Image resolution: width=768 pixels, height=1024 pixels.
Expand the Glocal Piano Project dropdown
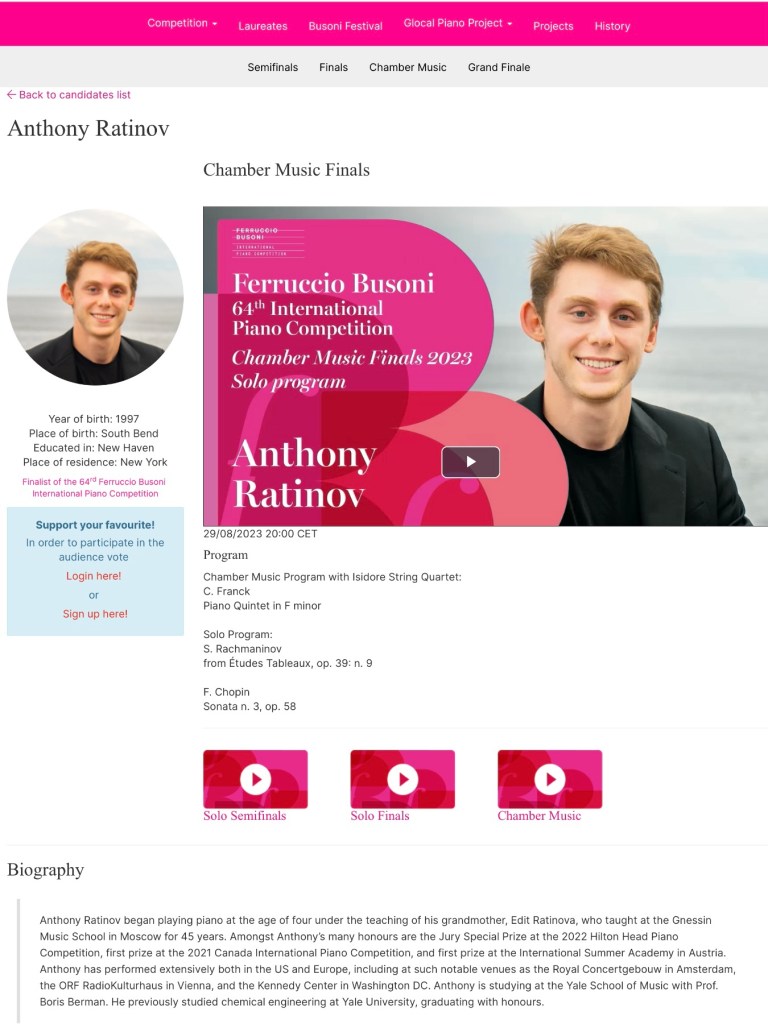pyautogui.click(x=458, y=23)
